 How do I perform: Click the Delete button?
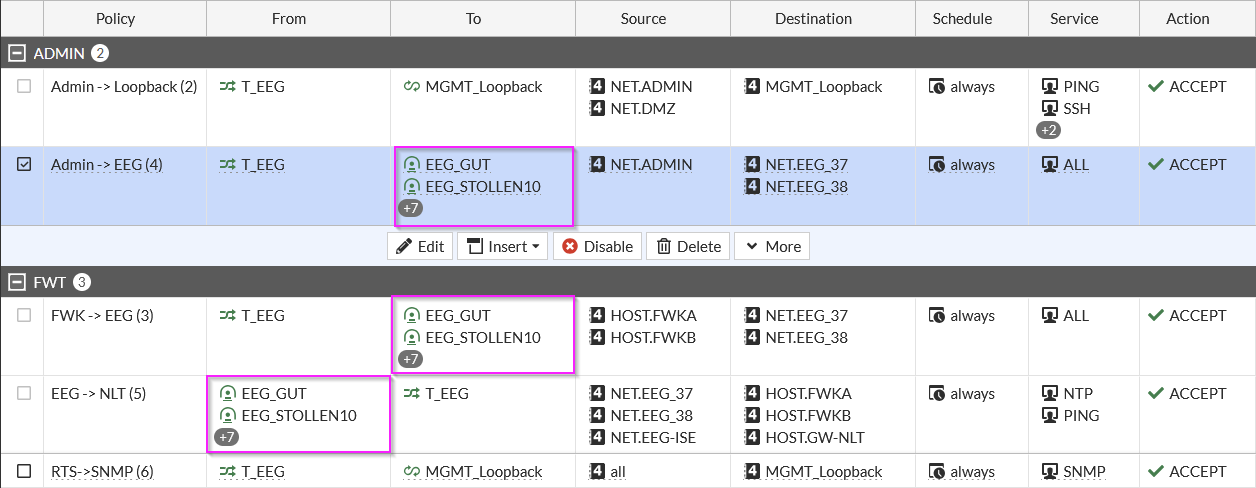point(688,247)
